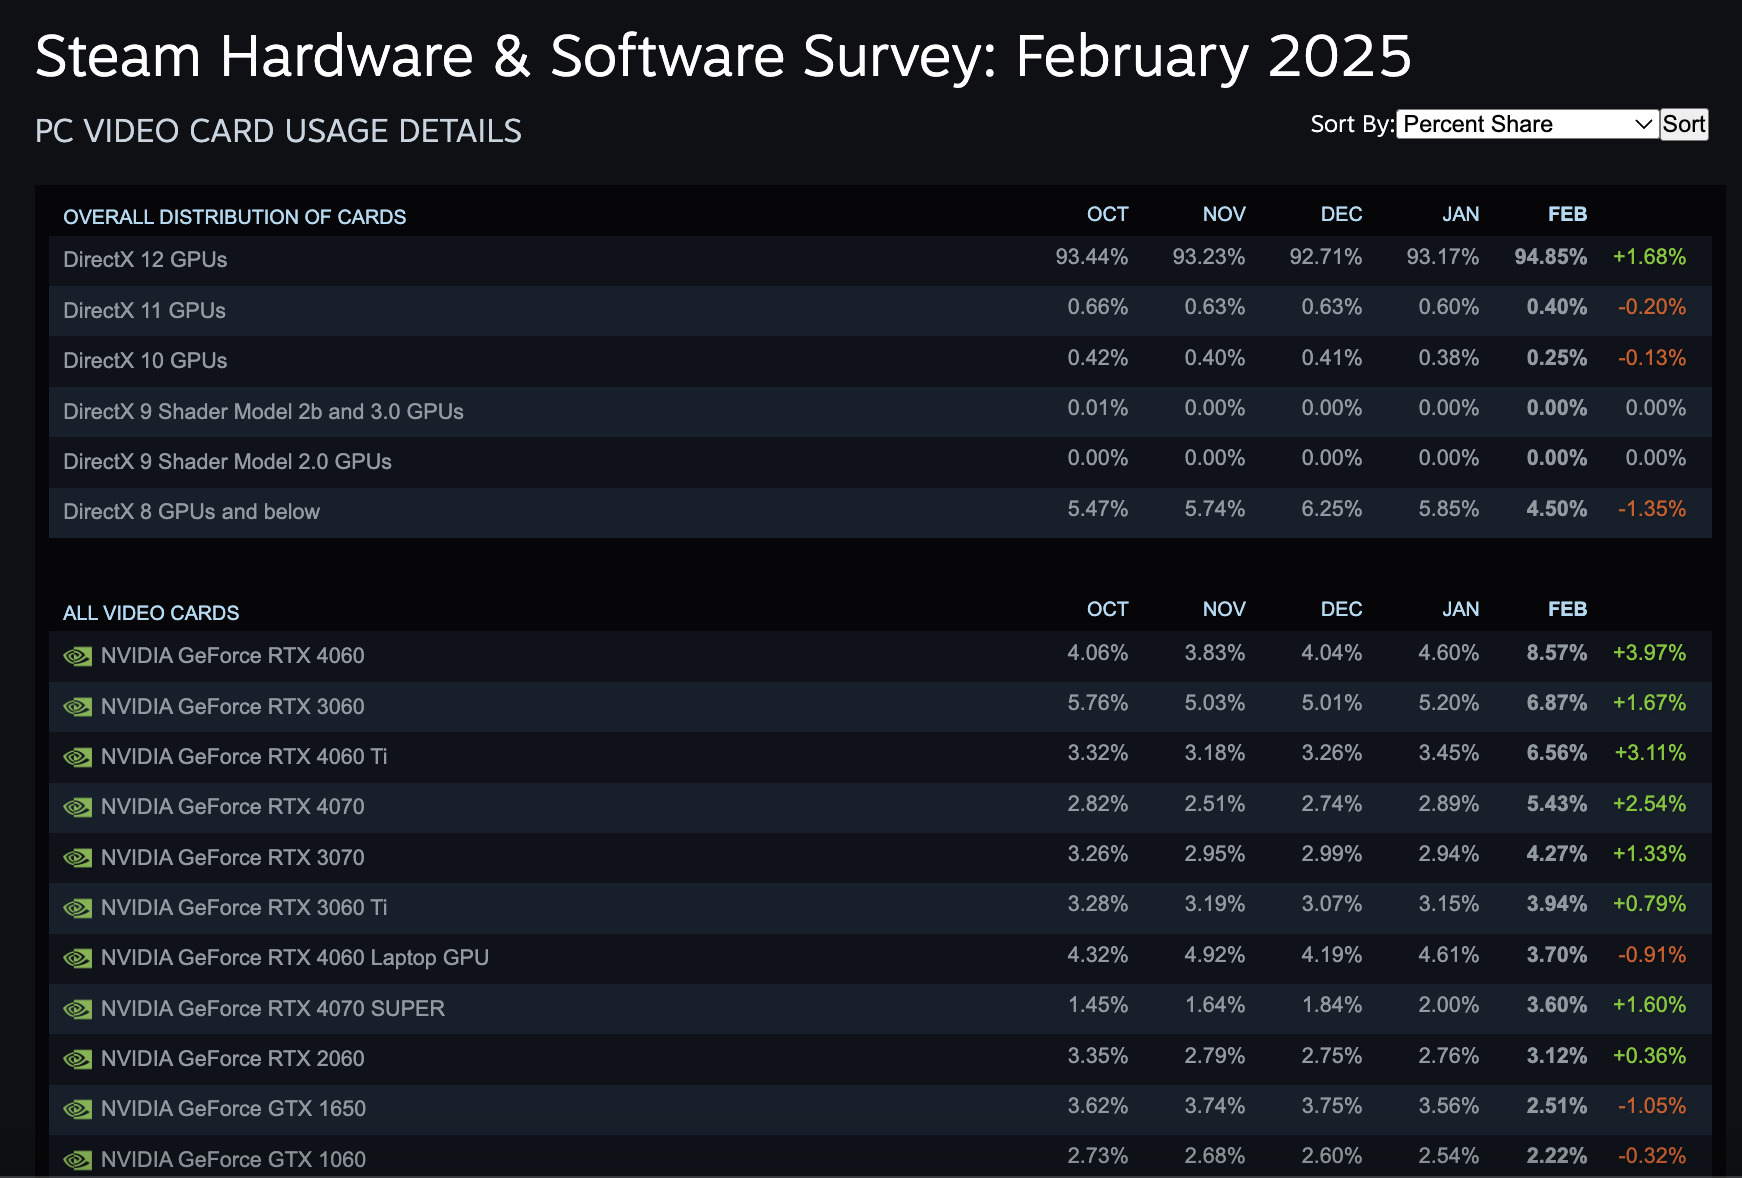
Task: Select NVIDIA GeForce RTX 2060 label
Action: click(x=233, y=1059)
